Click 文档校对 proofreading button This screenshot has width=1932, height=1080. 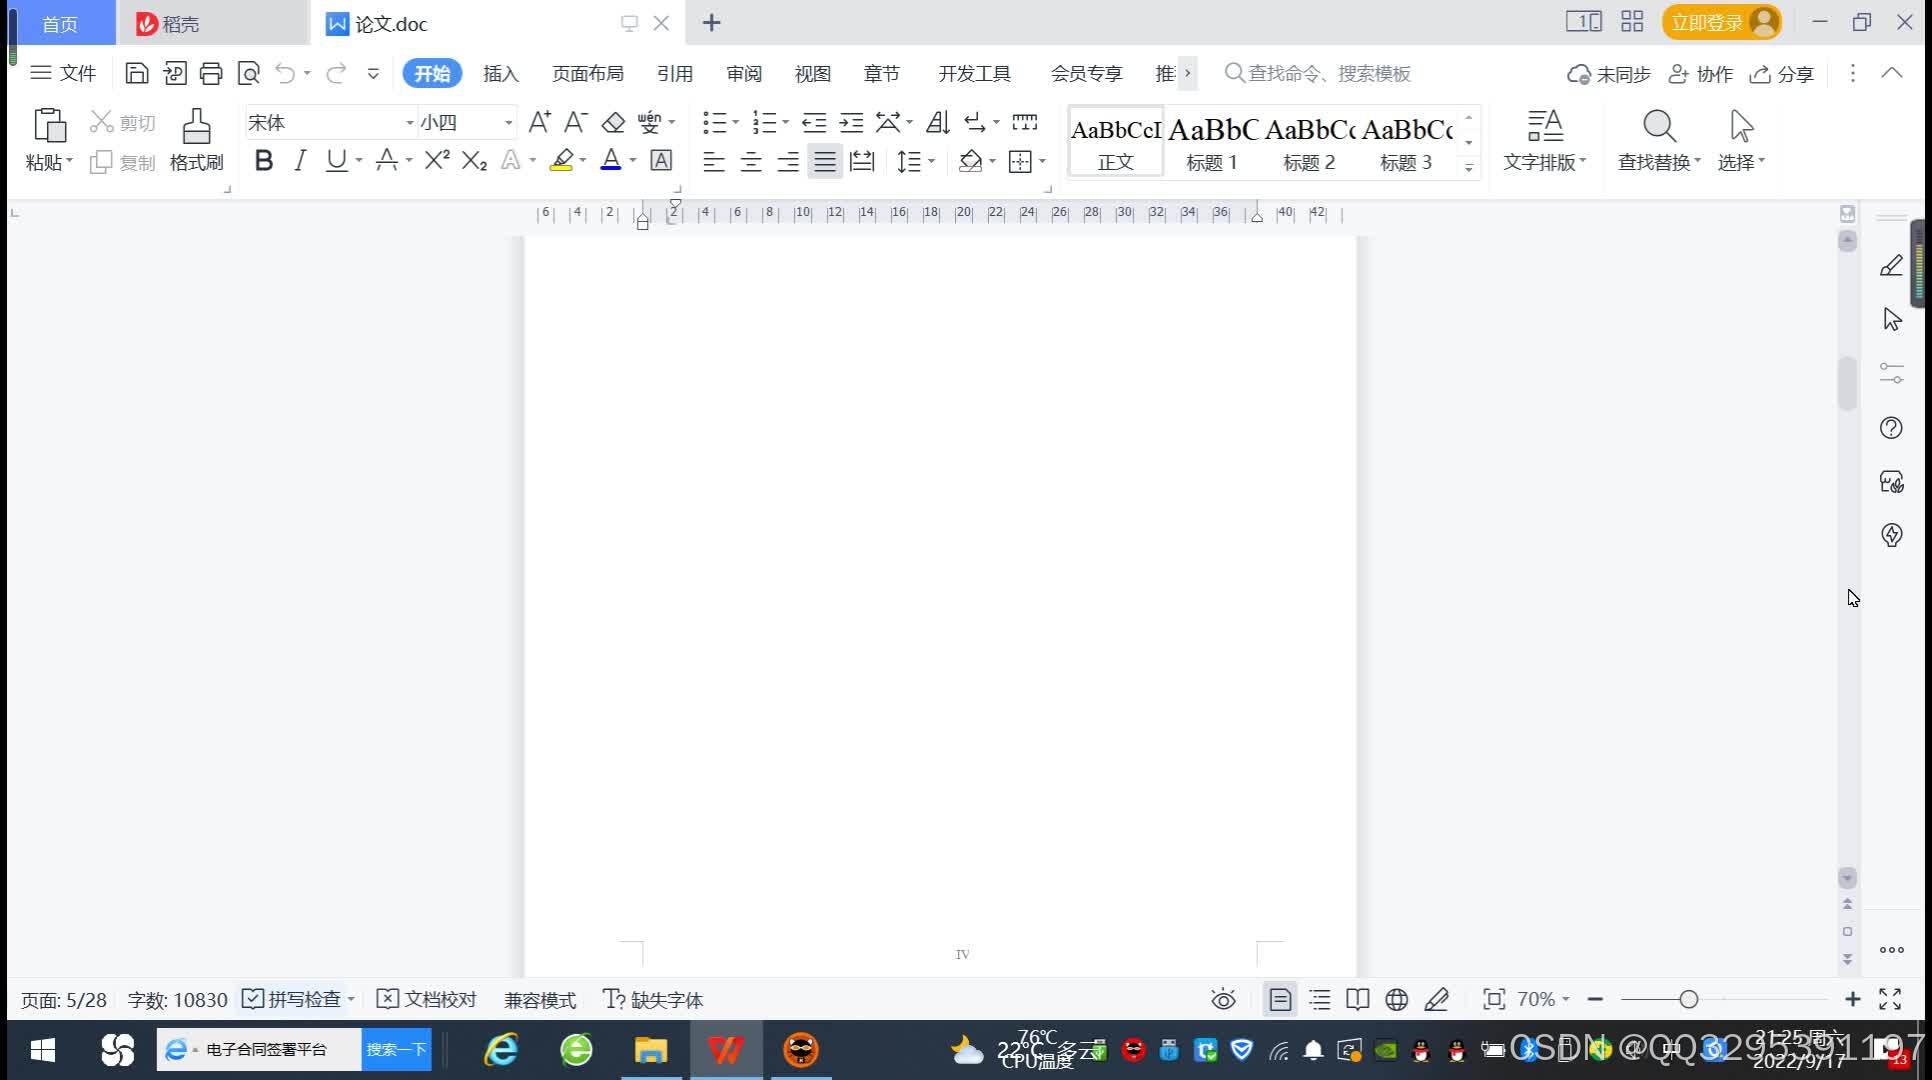(x=427, y=999)
